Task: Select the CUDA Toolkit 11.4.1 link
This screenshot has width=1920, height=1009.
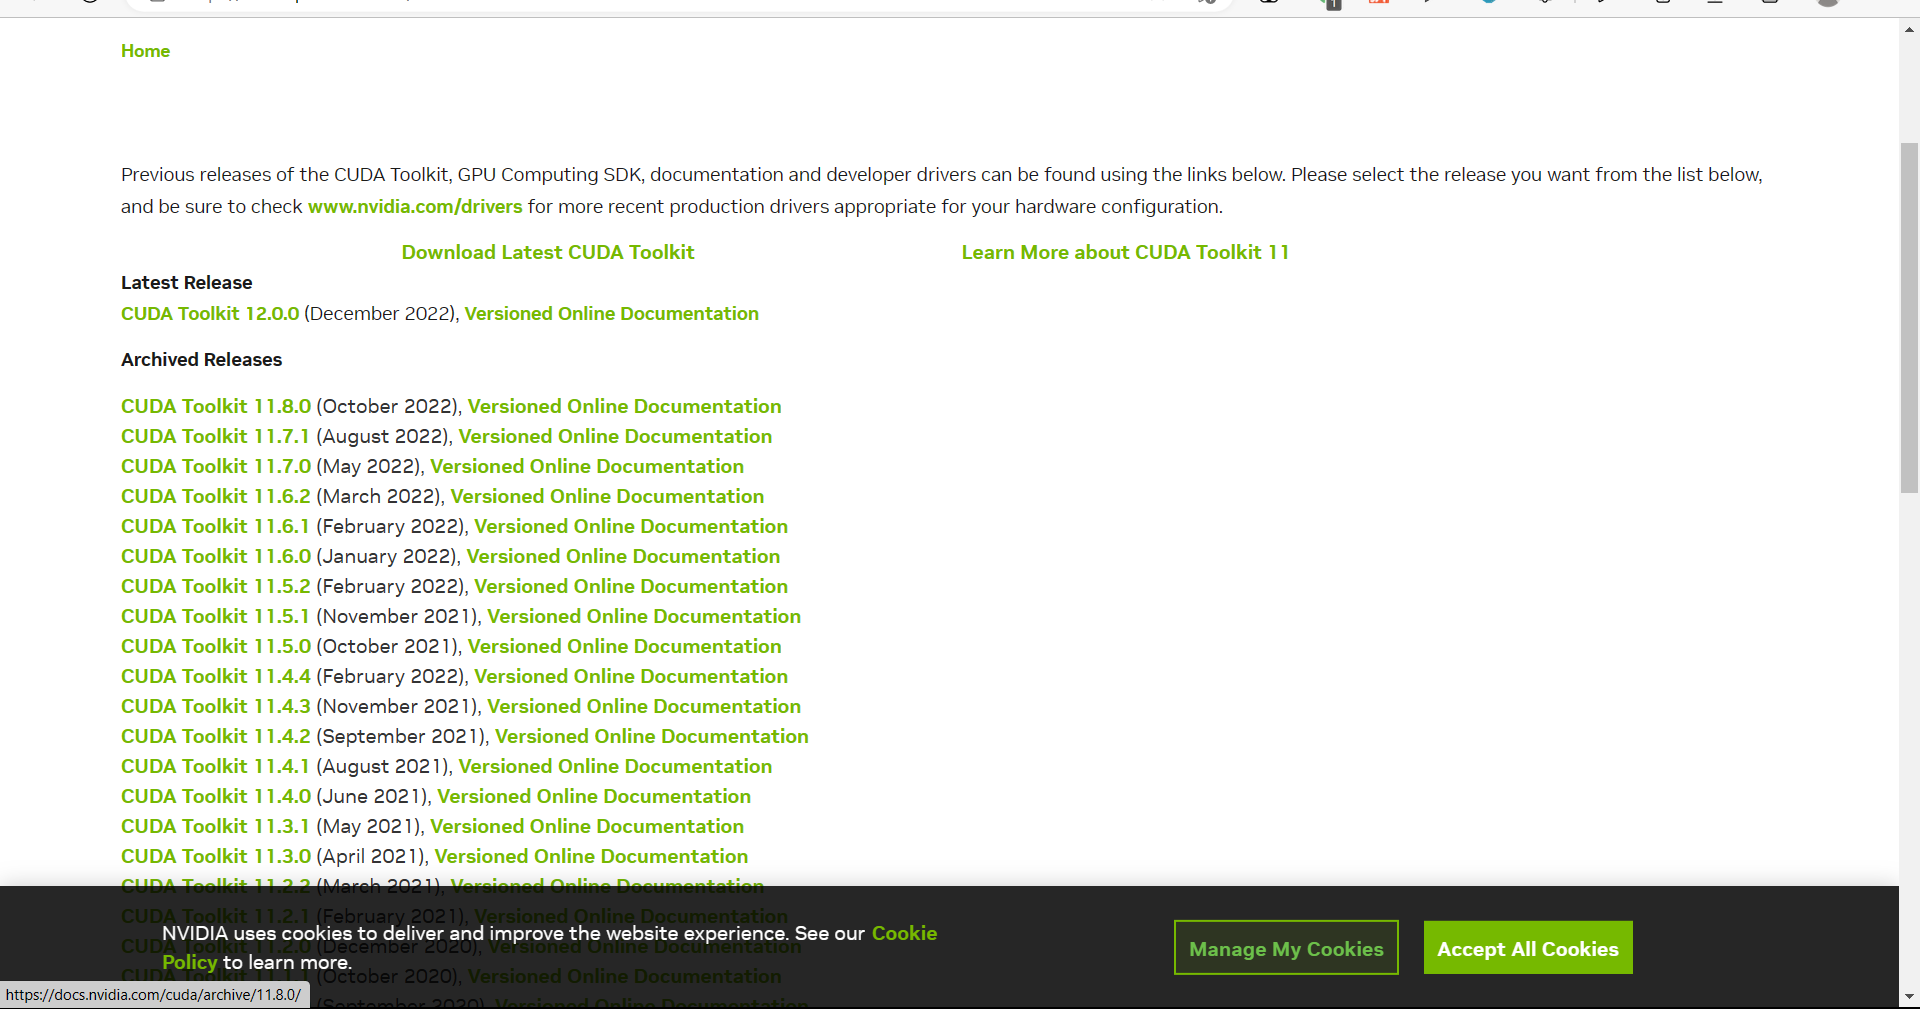Action: click(216, 766)
